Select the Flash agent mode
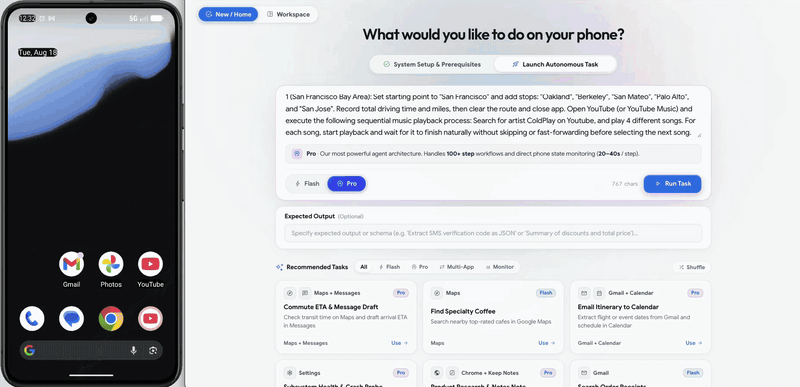This screenshot has height=387, width=800. 307,184
